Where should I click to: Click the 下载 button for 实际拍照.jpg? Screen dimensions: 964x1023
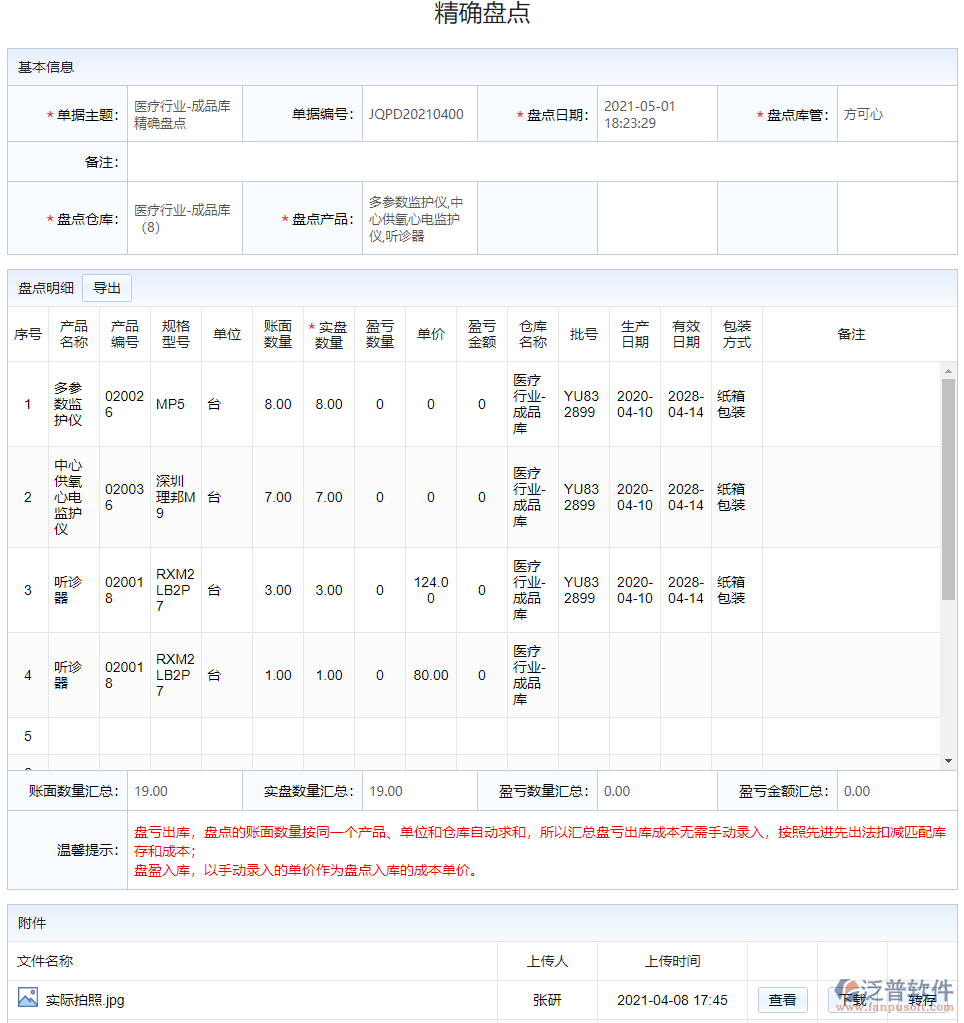[x=851, y=999]
